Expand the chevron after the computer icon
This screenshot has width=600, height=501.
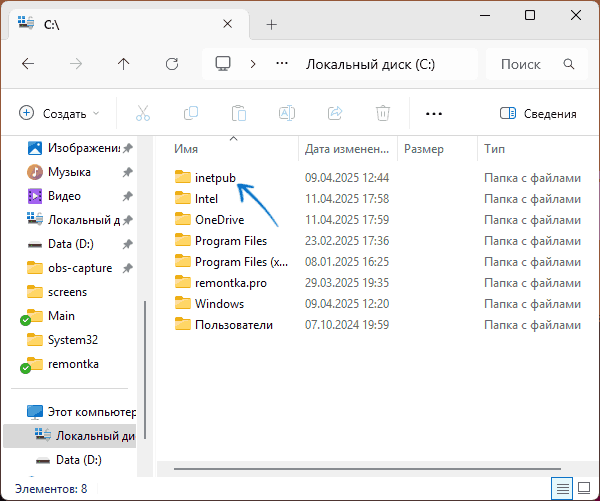click(253, 64)
